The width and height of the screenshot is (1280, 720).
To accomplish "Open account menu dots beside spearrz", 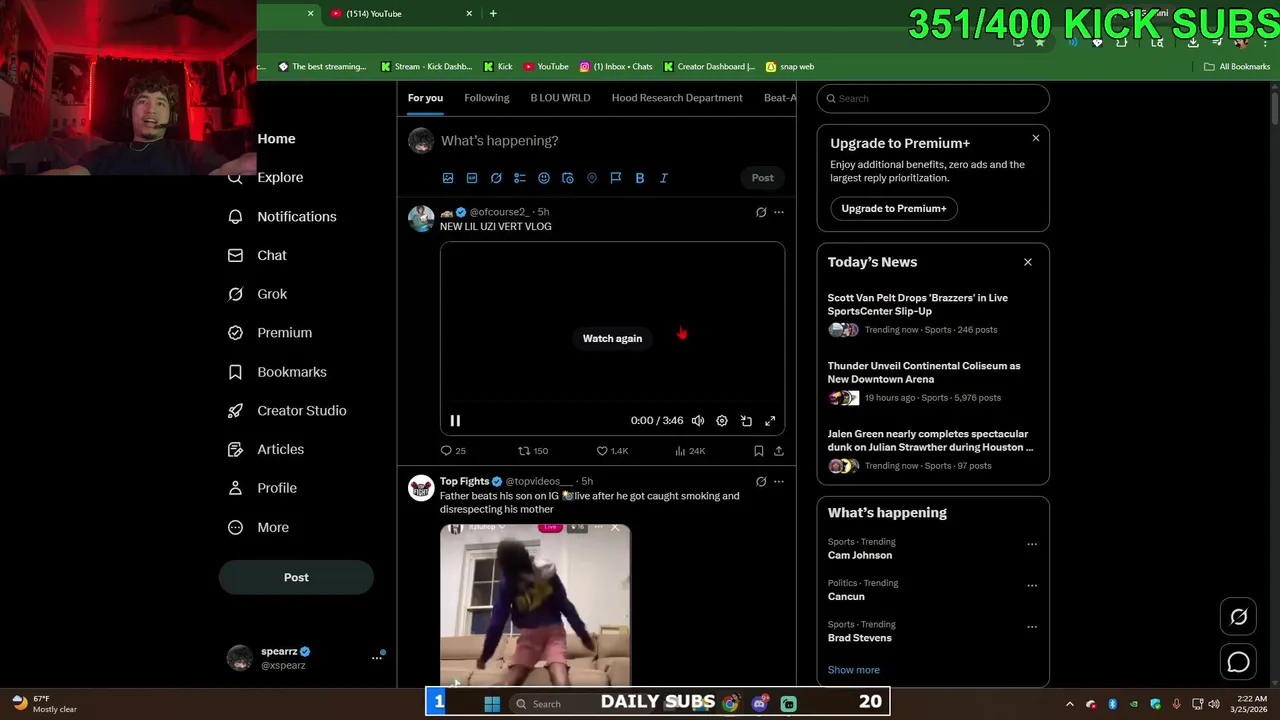I will [x=377, y=657].
